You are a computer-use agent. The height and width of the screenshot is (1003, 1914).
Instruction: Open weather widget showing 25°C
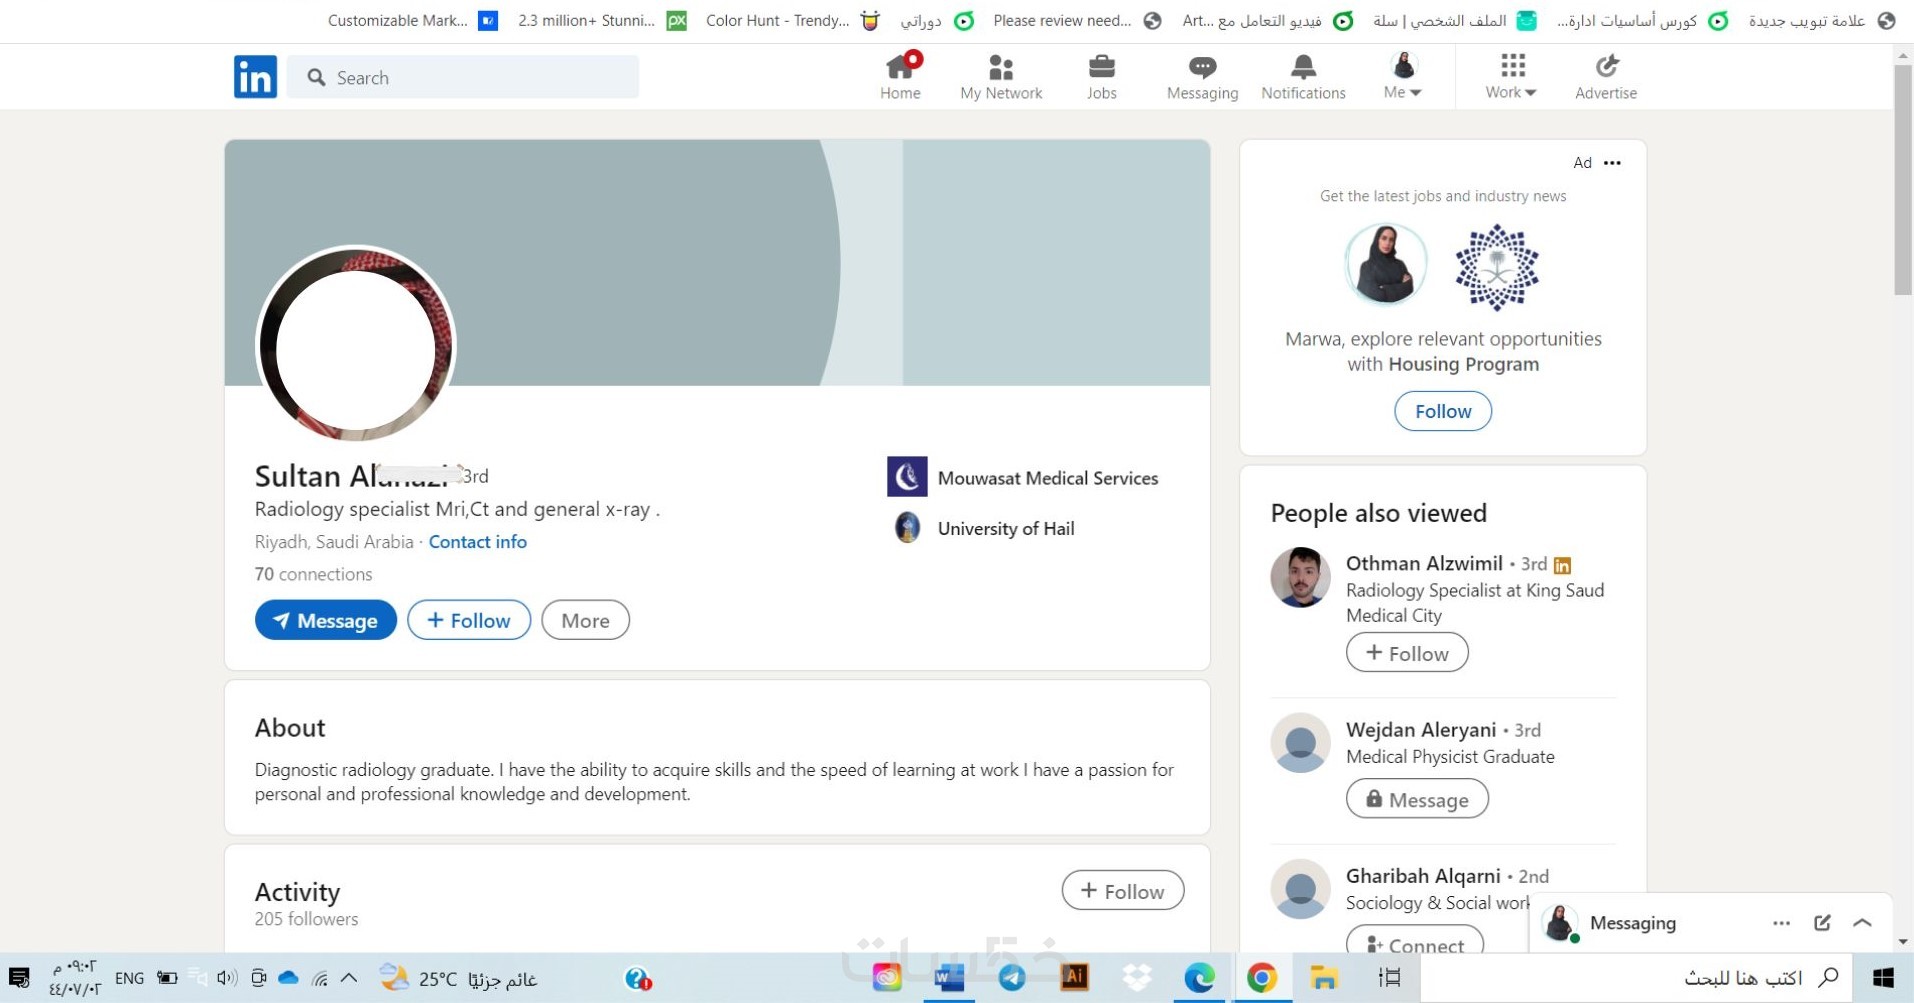tap(459, 978)
